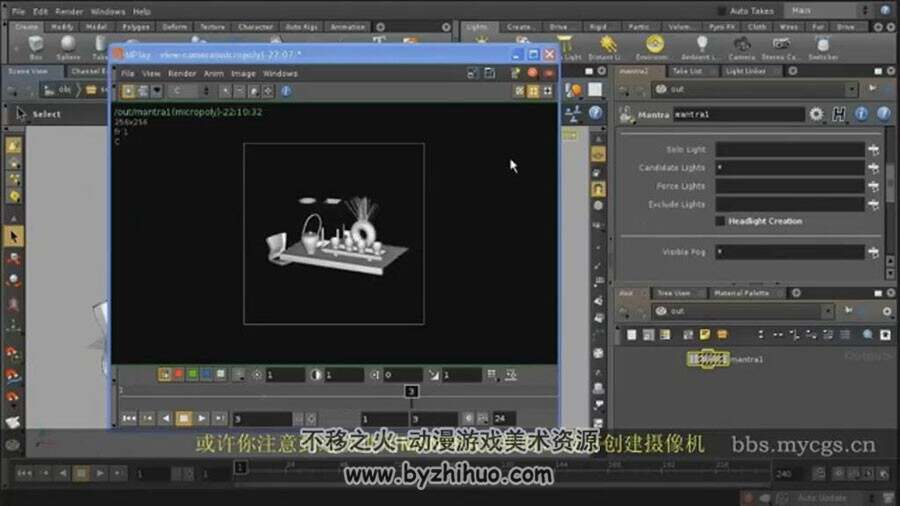This screenshot has height=506, width=900.
Task: Open node info icon next to mantra1
Action: [x=861, y=114]
